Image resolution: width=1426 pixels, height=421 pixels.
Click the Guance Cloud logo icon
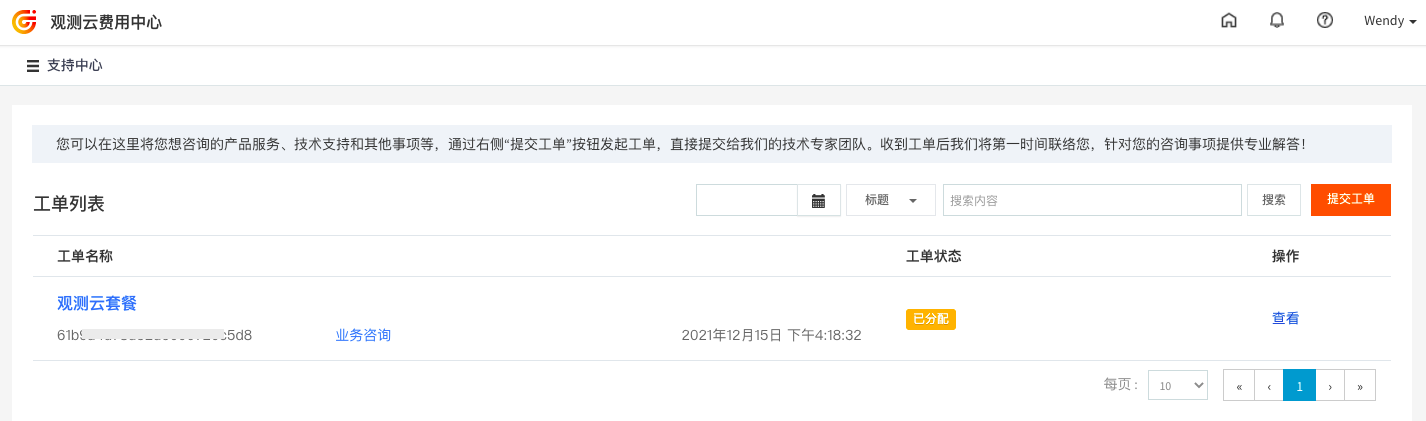coord(24,21)
